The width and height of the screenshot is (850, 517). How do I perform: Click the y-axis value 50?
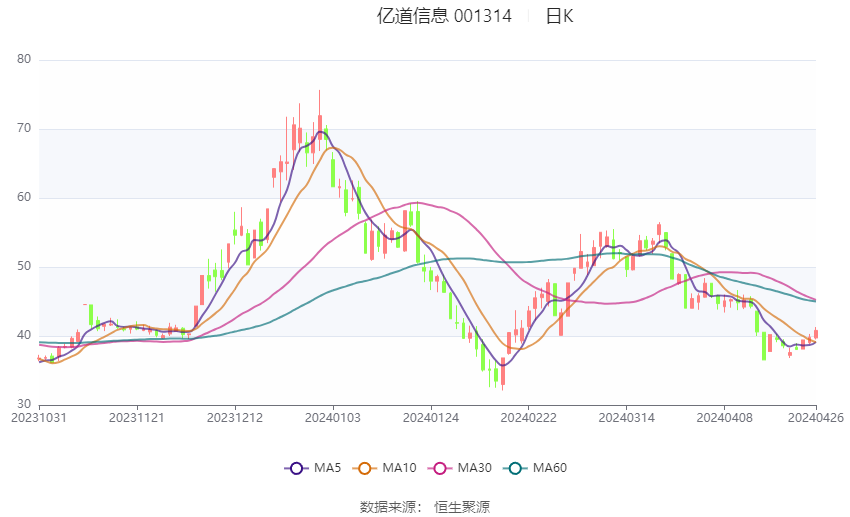pos(24,266)
